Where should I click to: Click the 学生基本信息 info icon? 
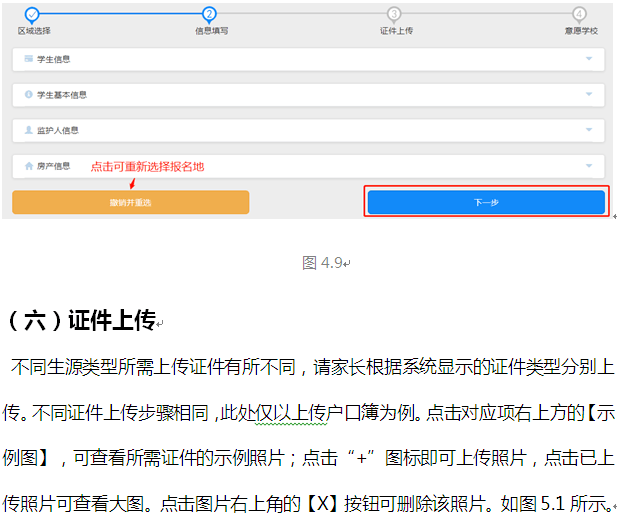[x=28, y=94]
